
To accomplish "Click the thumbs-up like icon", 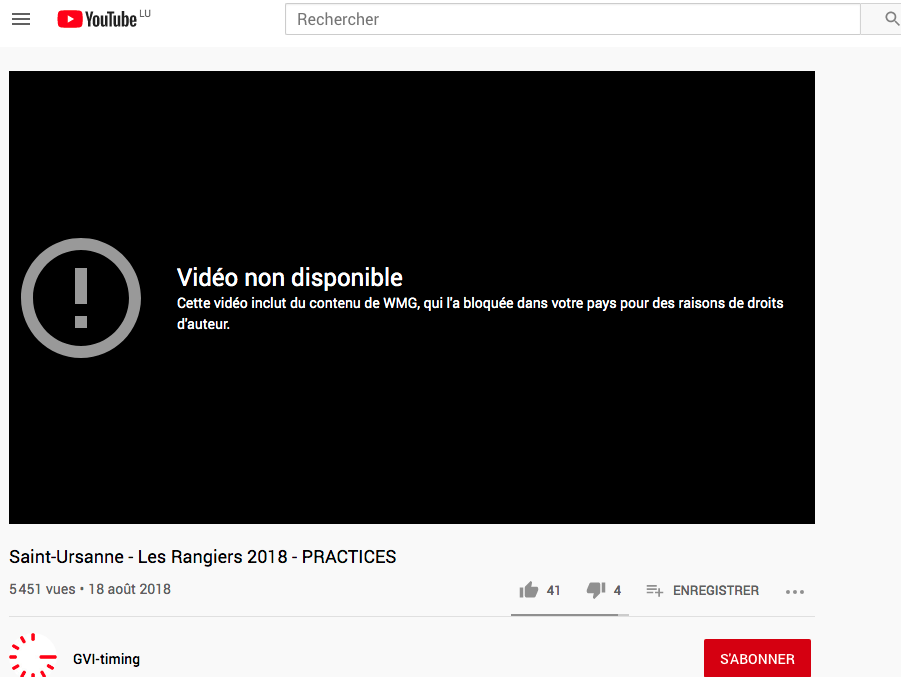I will pyautogui.click(x=528, y=590).
